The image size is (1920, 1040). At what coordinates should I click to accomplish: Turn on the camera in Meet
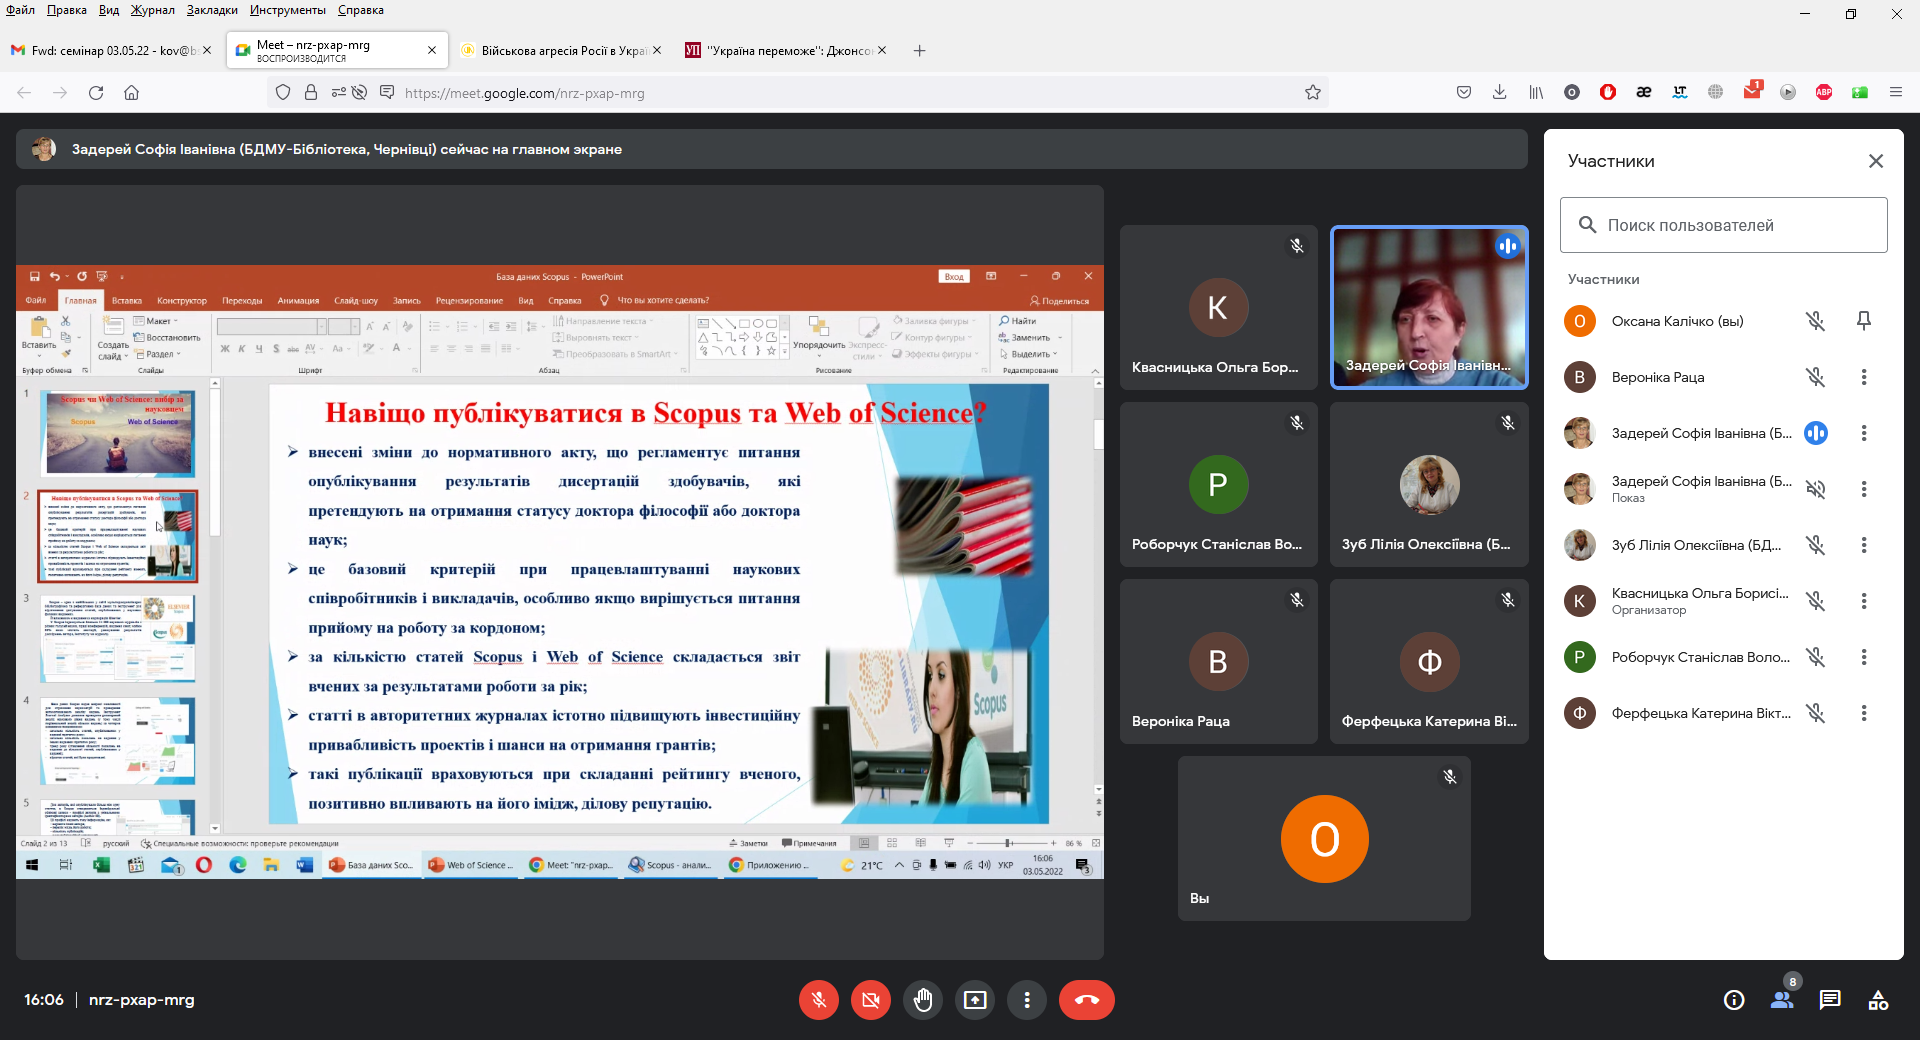pyautogui.click(x=871, y=1000)
